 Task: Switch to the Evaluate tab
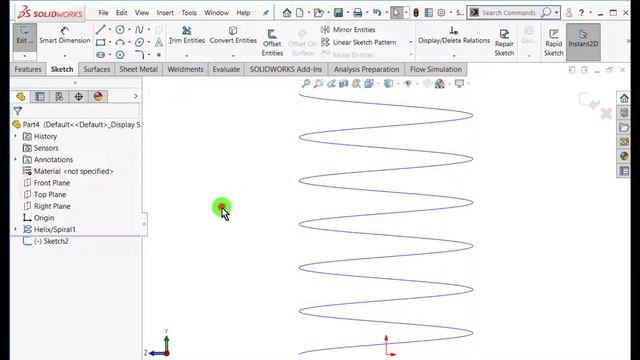[x=226, y=69]
